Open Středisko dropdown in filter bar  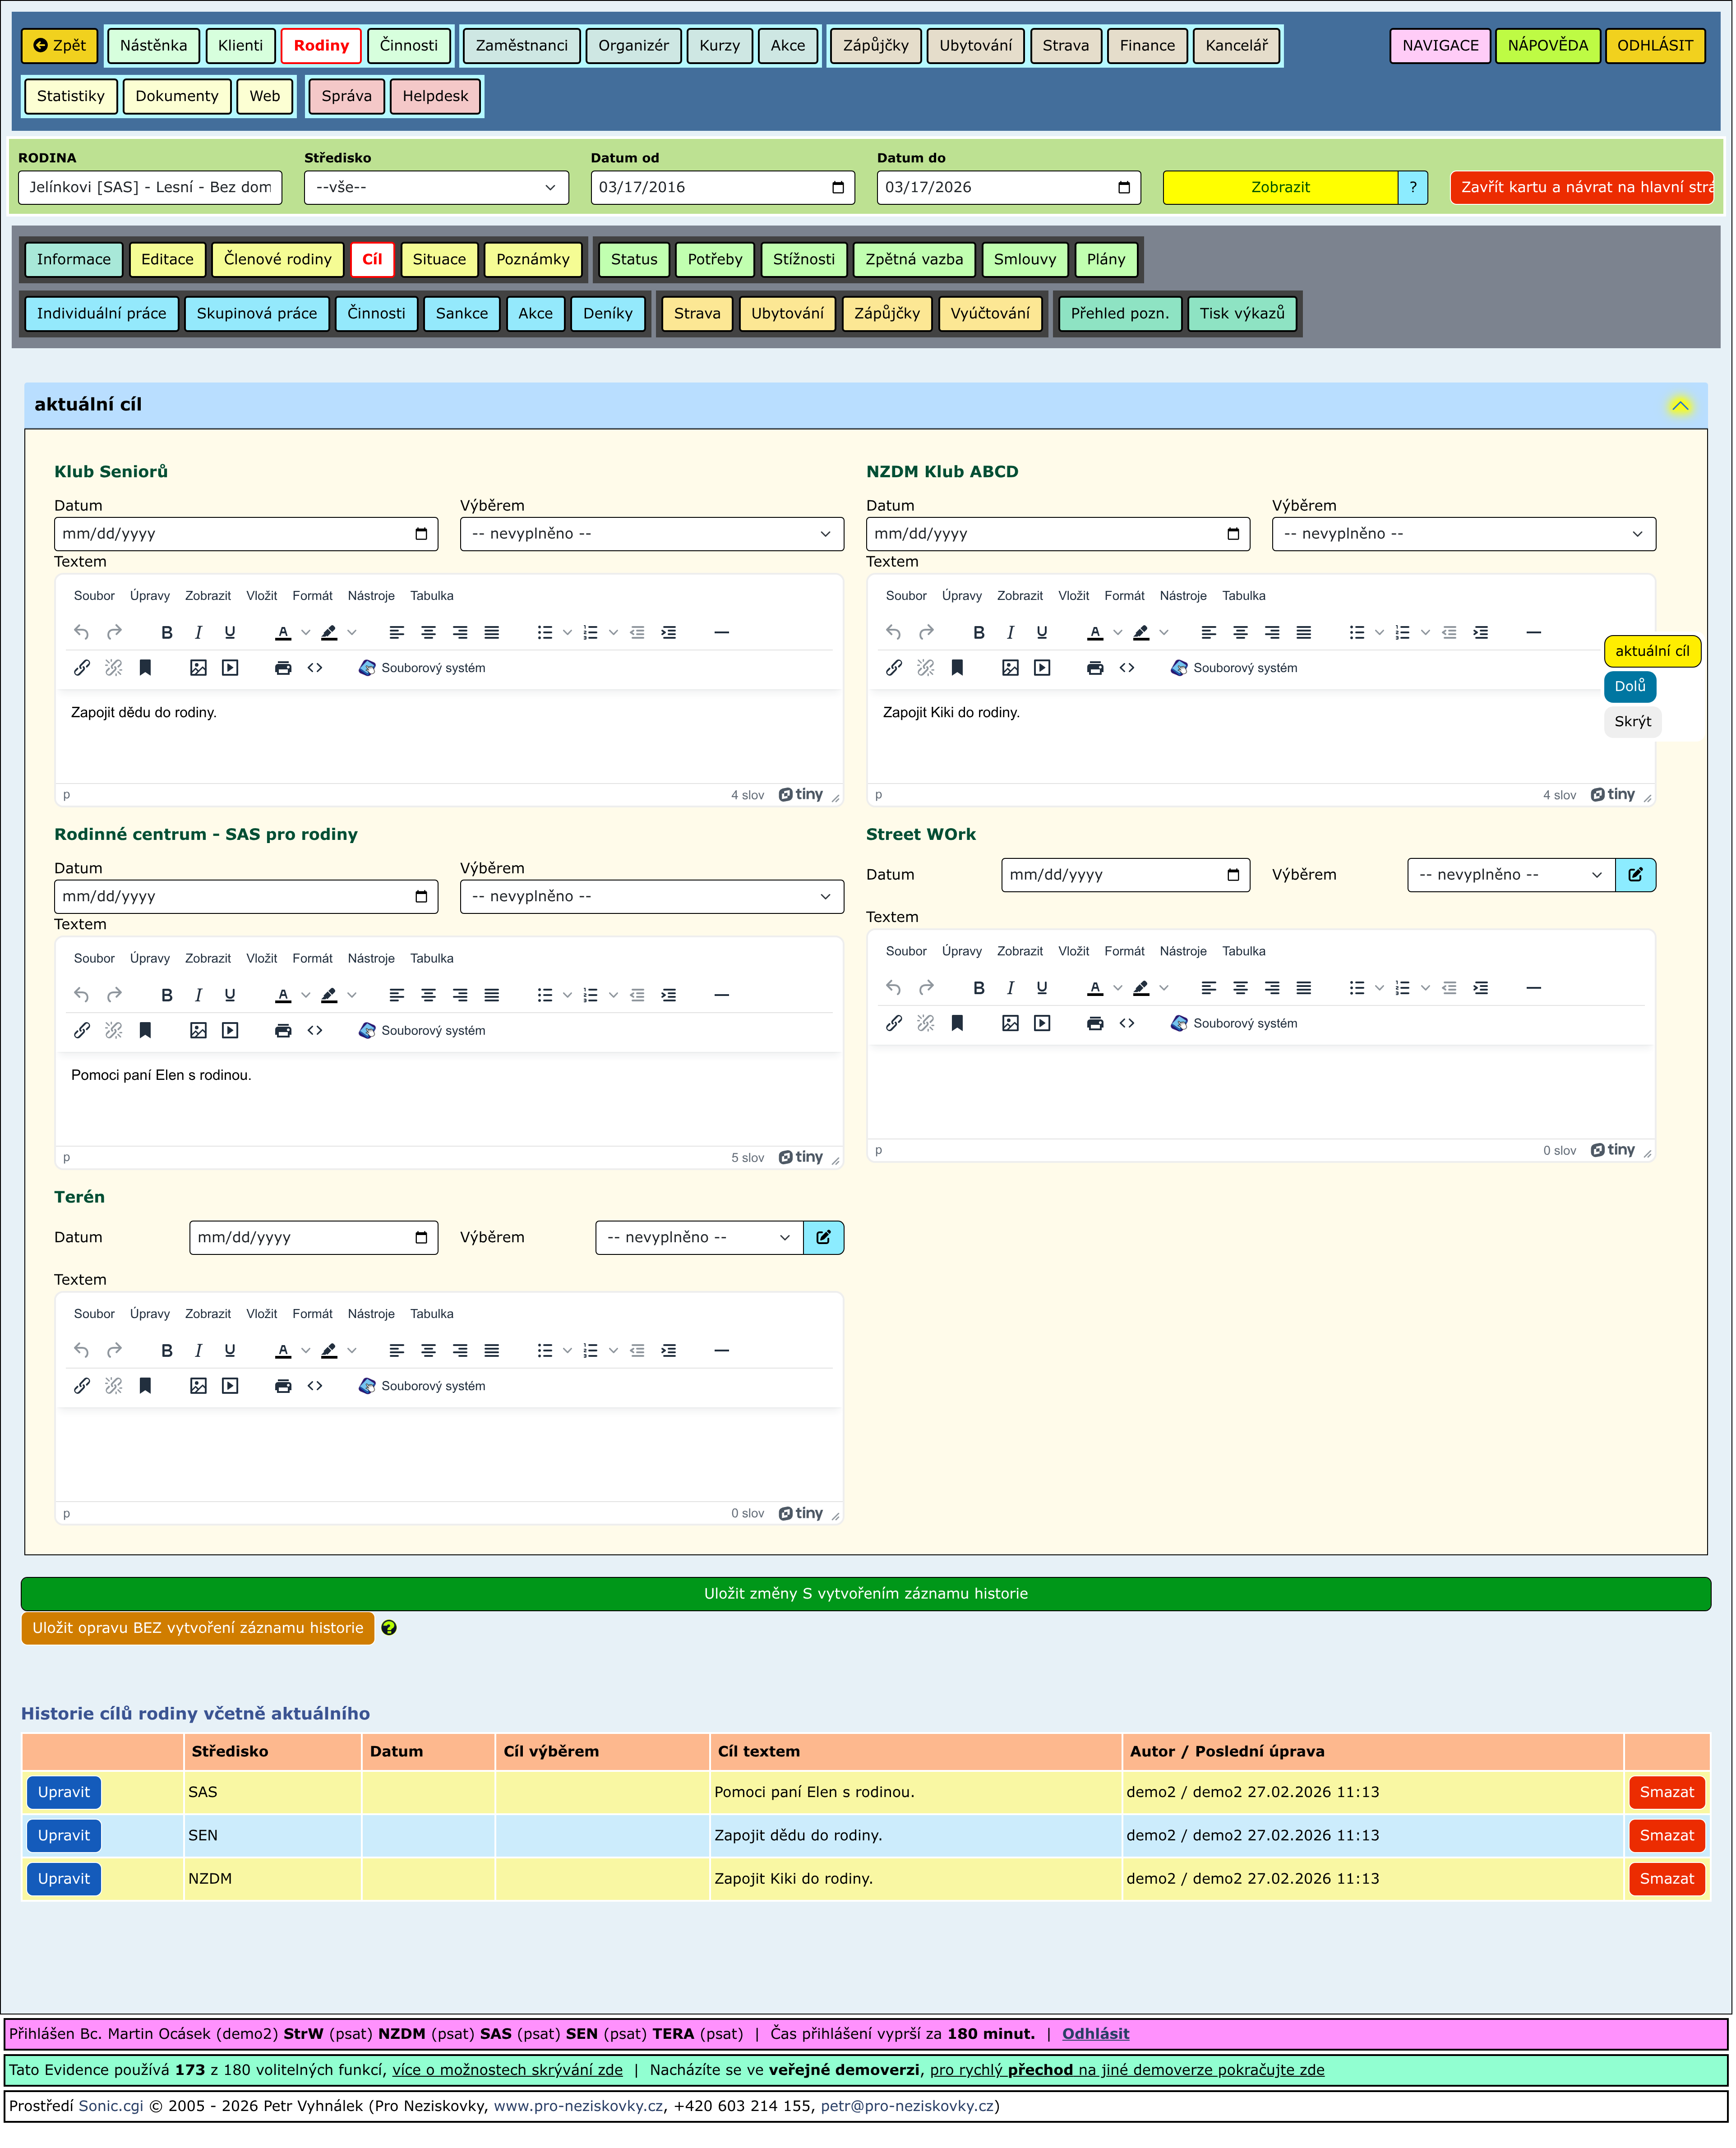tap(436, 187)
